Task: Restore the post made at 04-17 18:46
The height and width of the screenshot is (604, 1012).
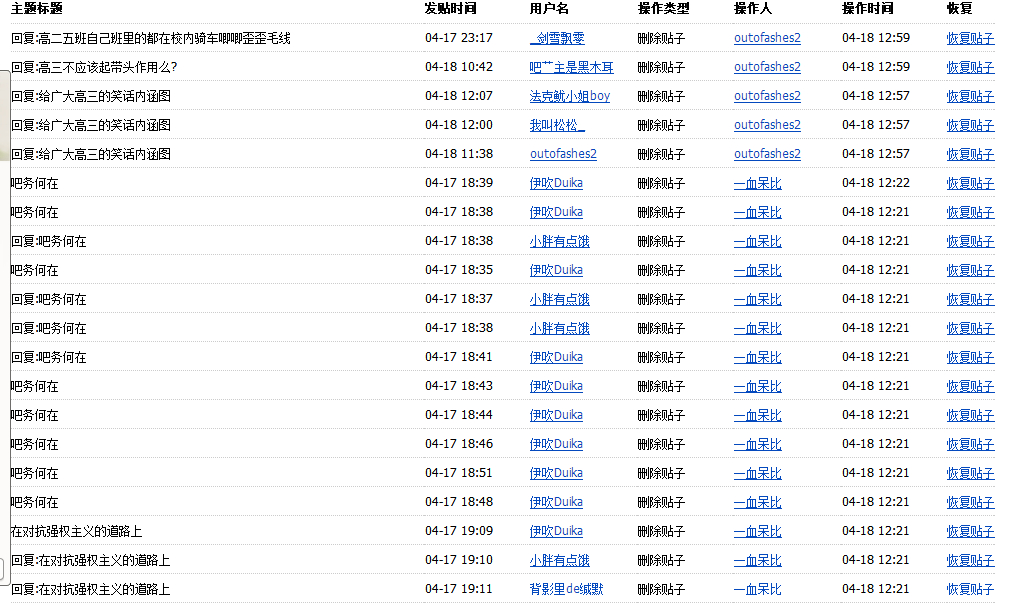Action: pos(970,444)
